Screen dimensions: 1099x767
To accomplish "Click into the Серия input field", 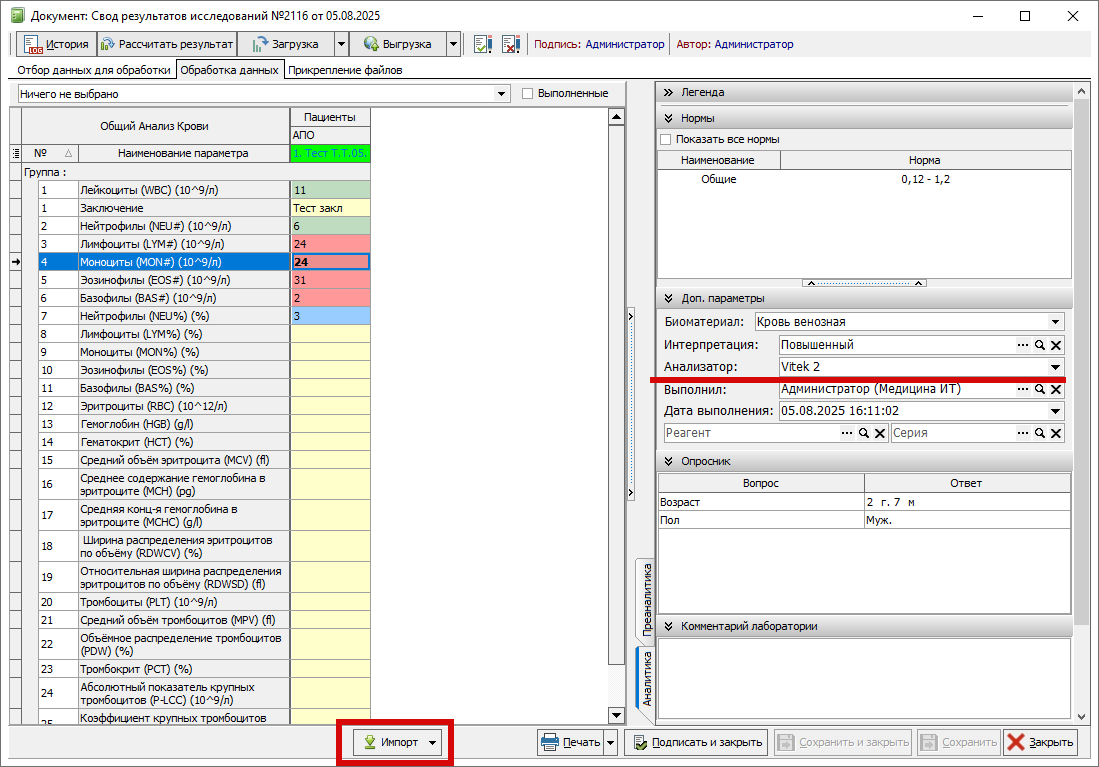I will [953, 433].
